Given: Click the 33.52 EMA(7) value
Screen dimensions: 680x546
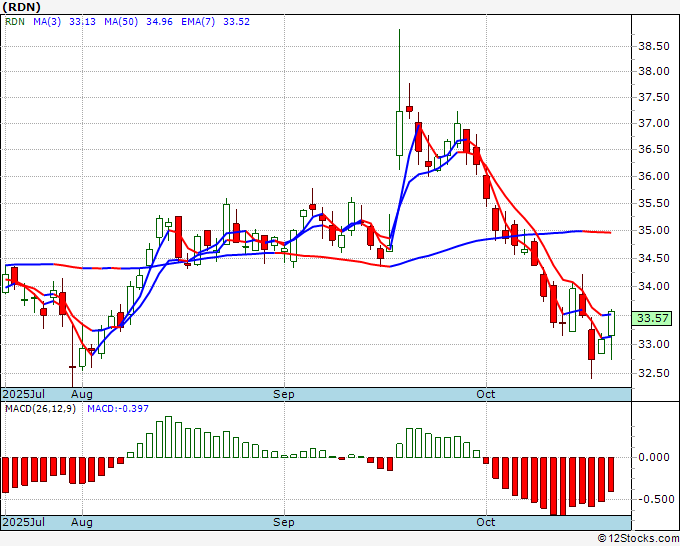Looking at the screenshot, I should pyautogui.click(x=236, y=22).
